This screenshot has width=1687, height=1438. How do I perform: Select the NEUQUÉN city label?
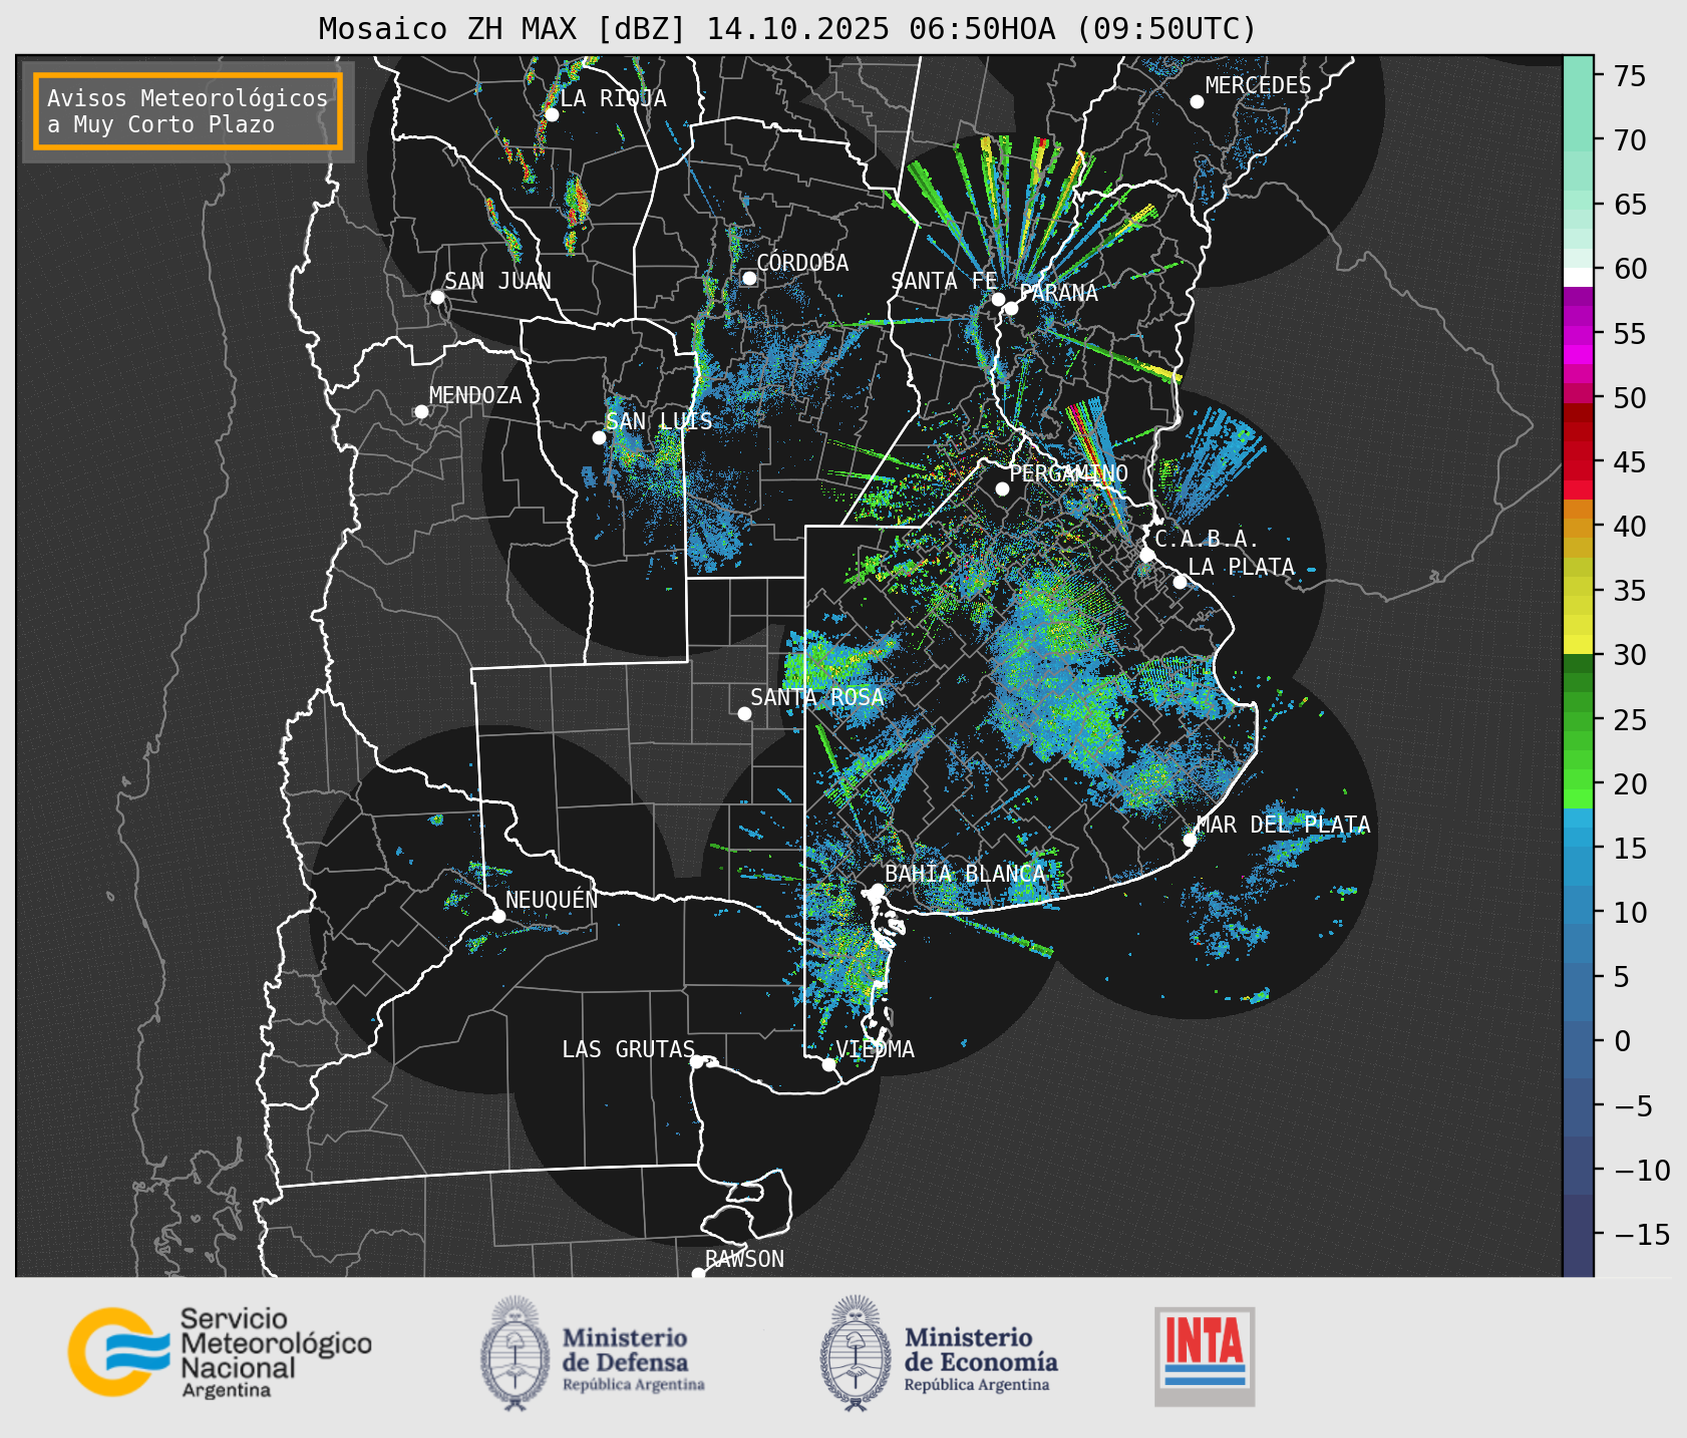[x=552, y=899]
